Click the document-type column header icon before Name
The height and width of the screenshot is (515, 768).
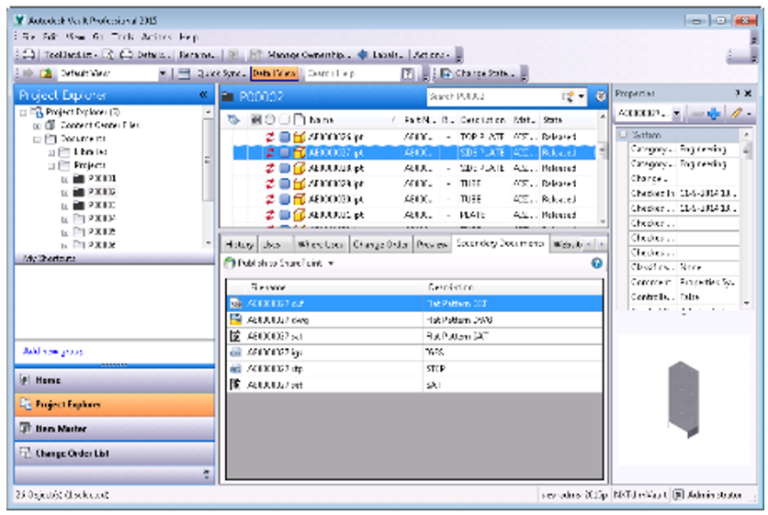pyautogui.click(x=299, y=120)
